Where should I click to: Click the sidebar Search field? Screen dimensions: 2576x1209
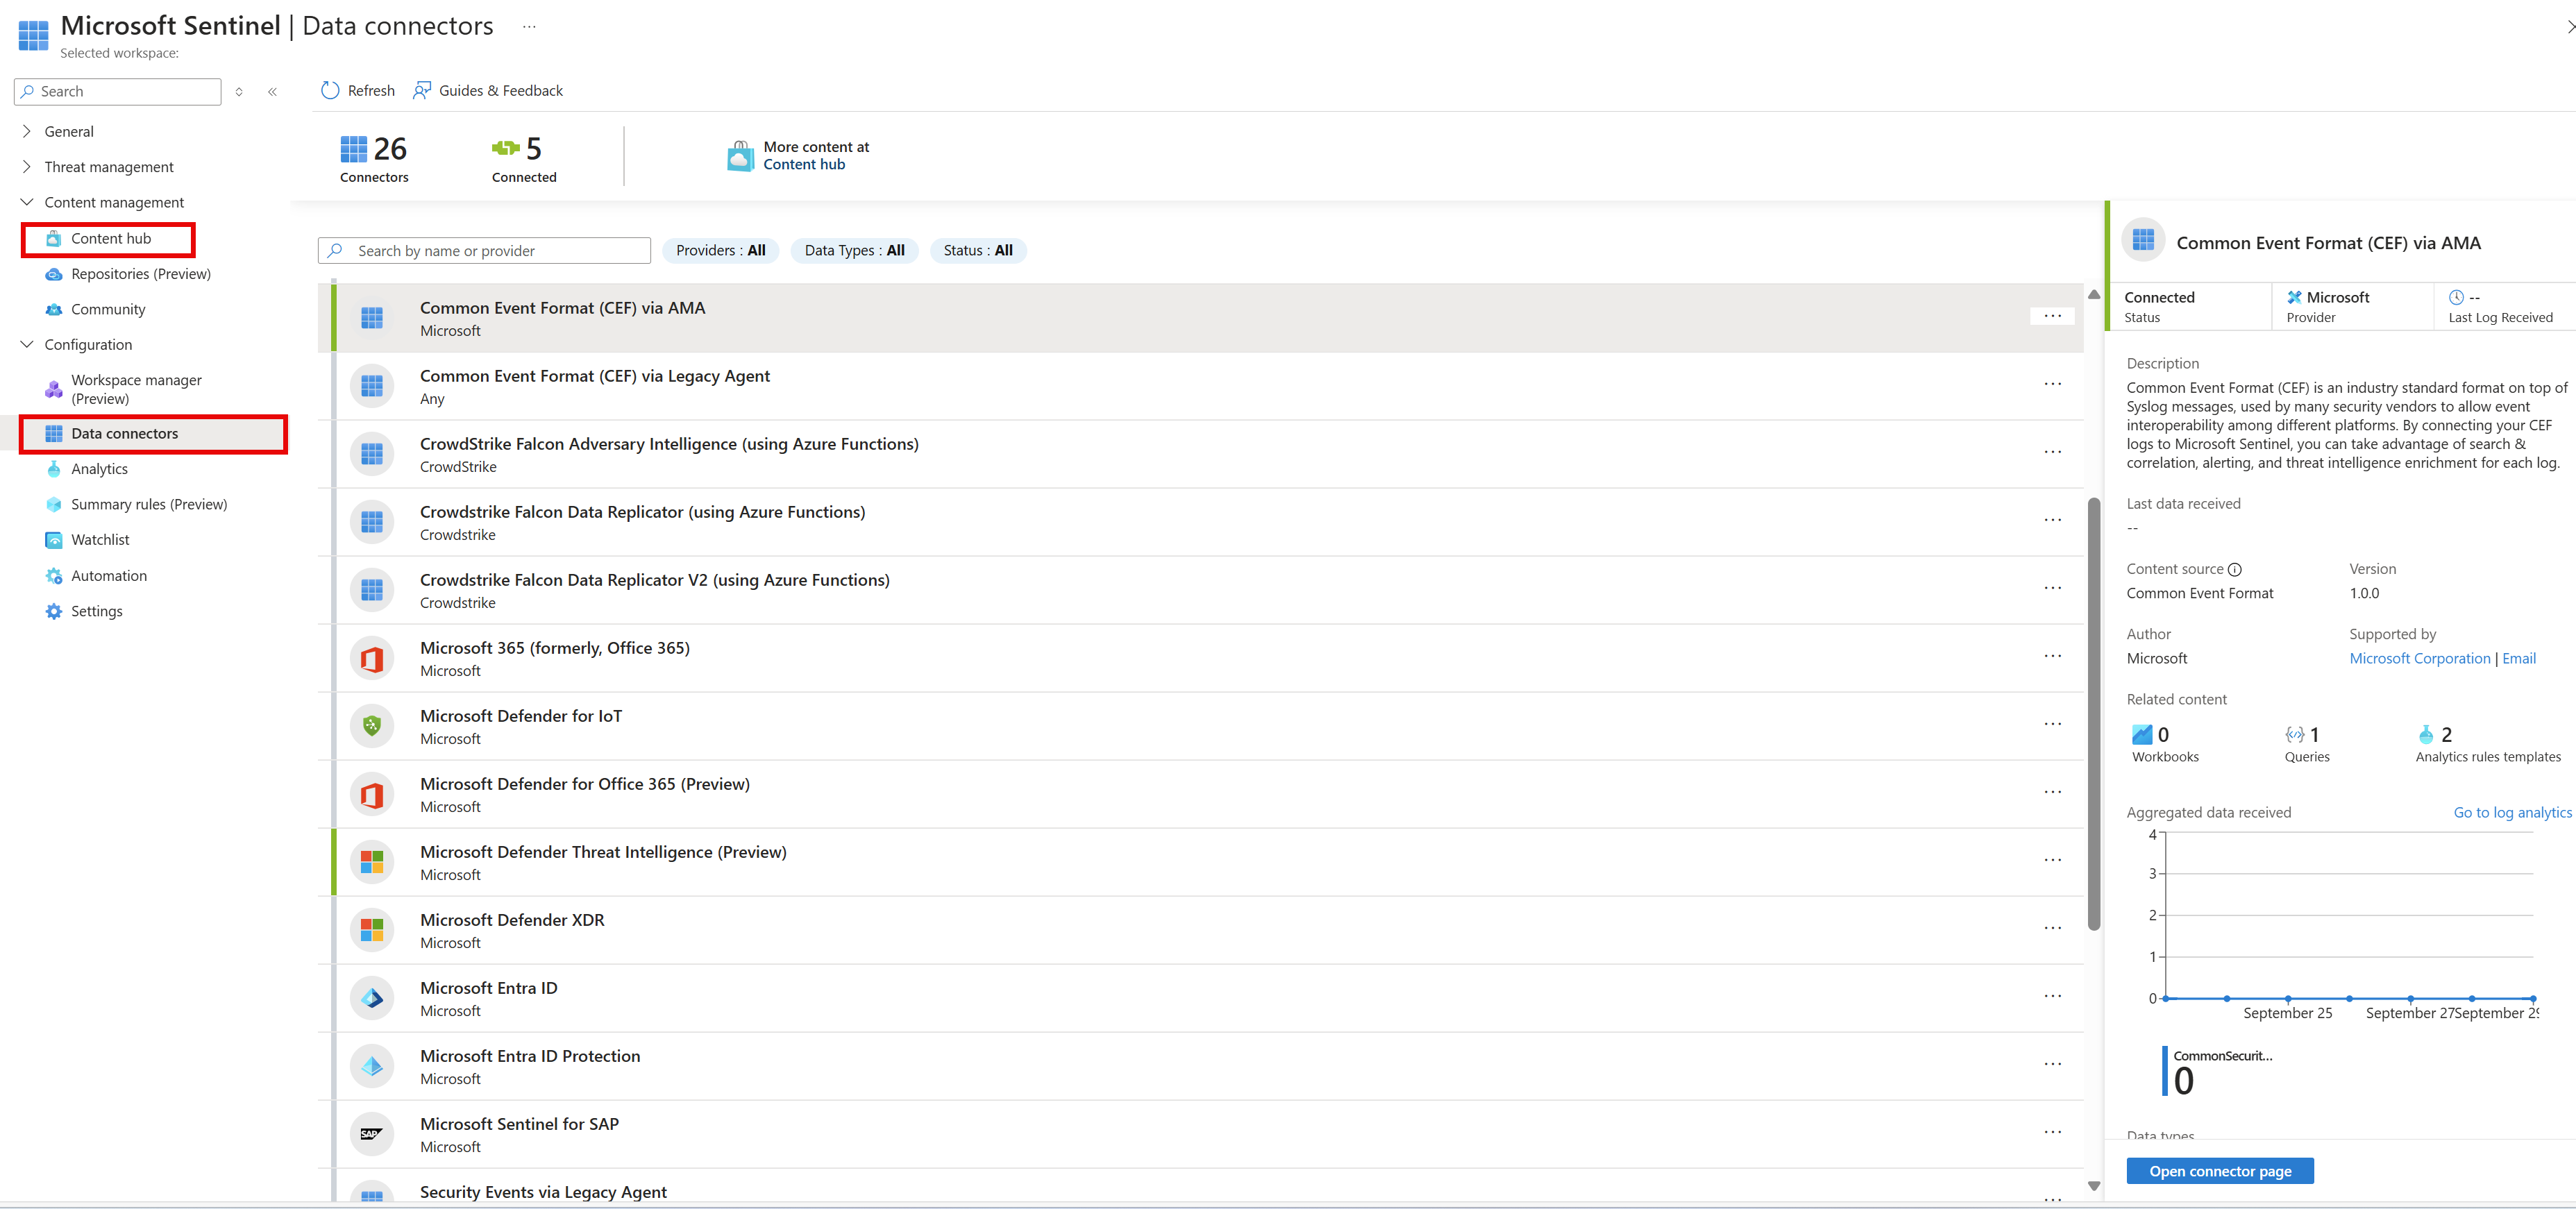[118, 91]
